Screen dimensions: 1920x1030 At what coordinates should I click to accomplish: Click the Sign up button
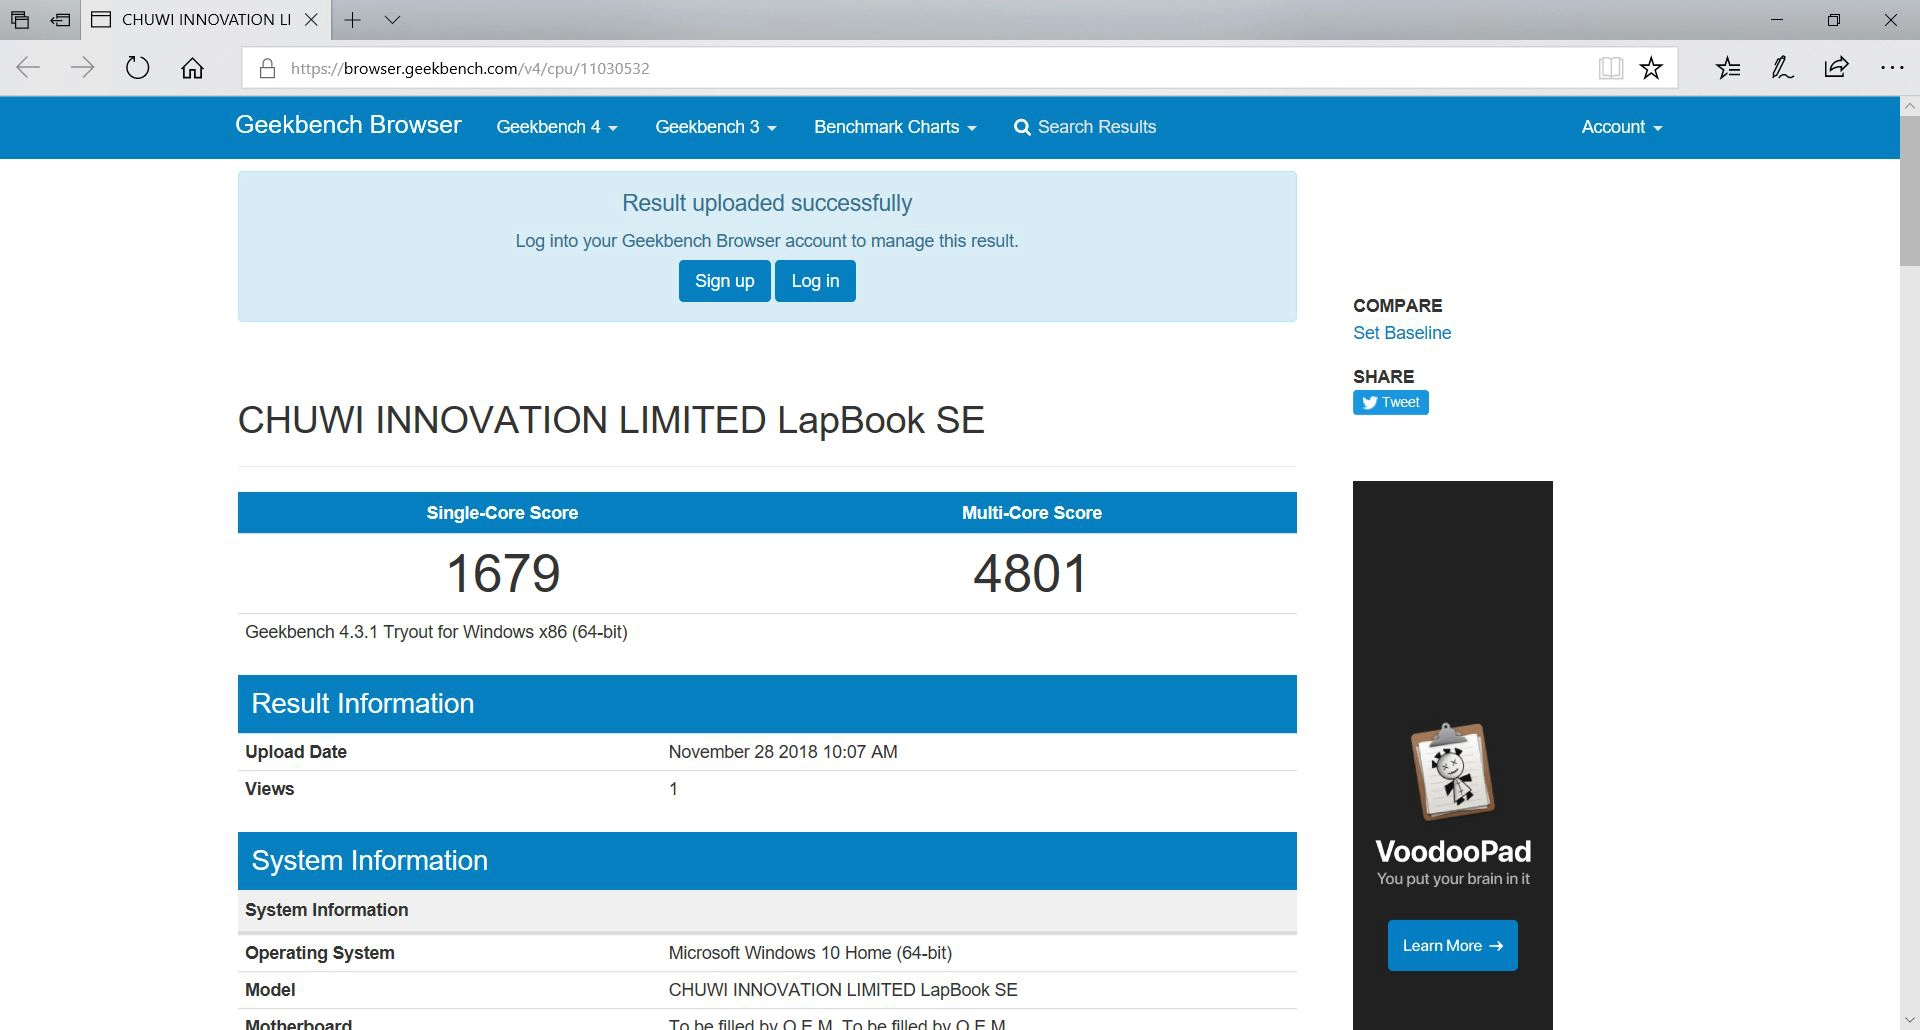pos(724,281)
